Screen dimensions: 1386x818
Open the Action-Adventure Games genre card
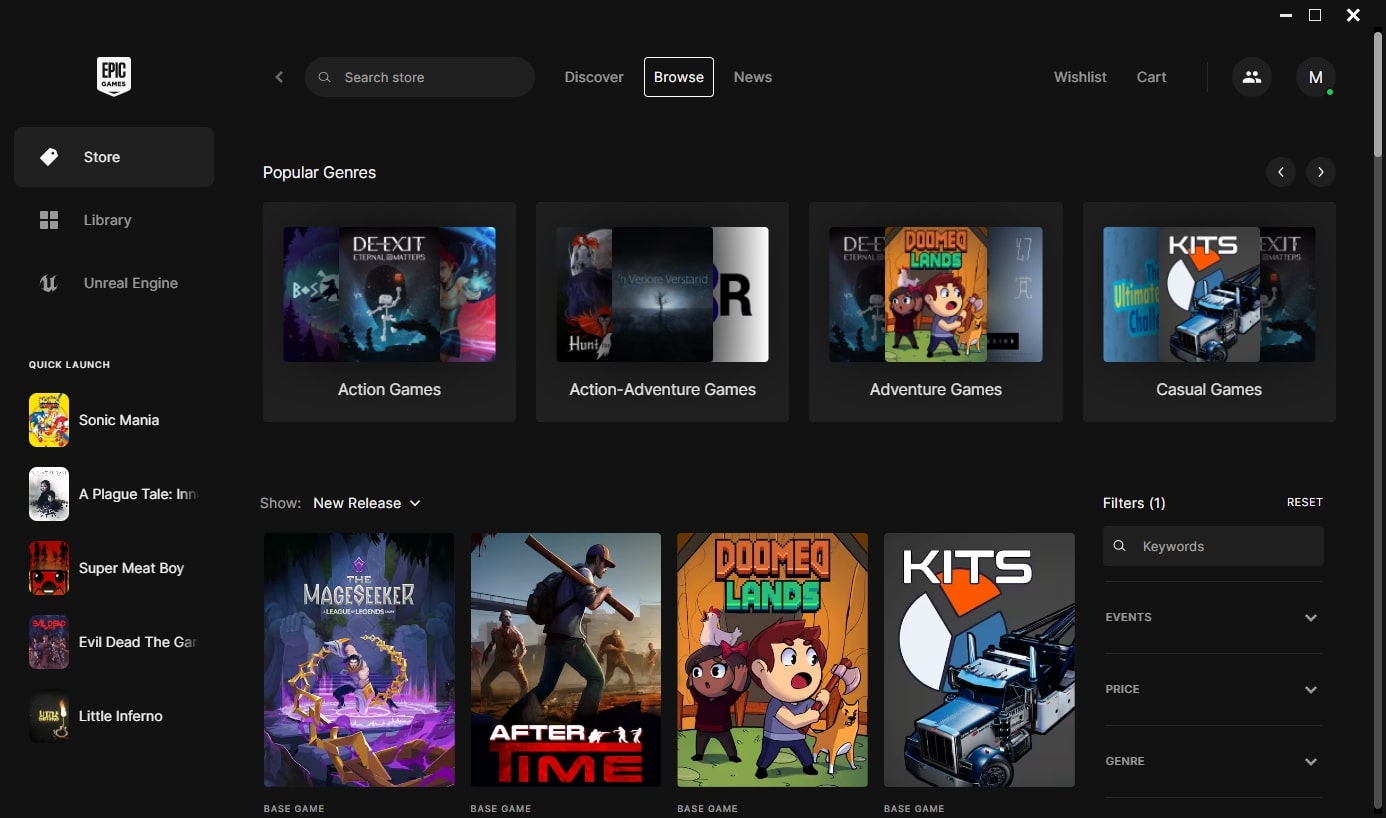point(662,312)
